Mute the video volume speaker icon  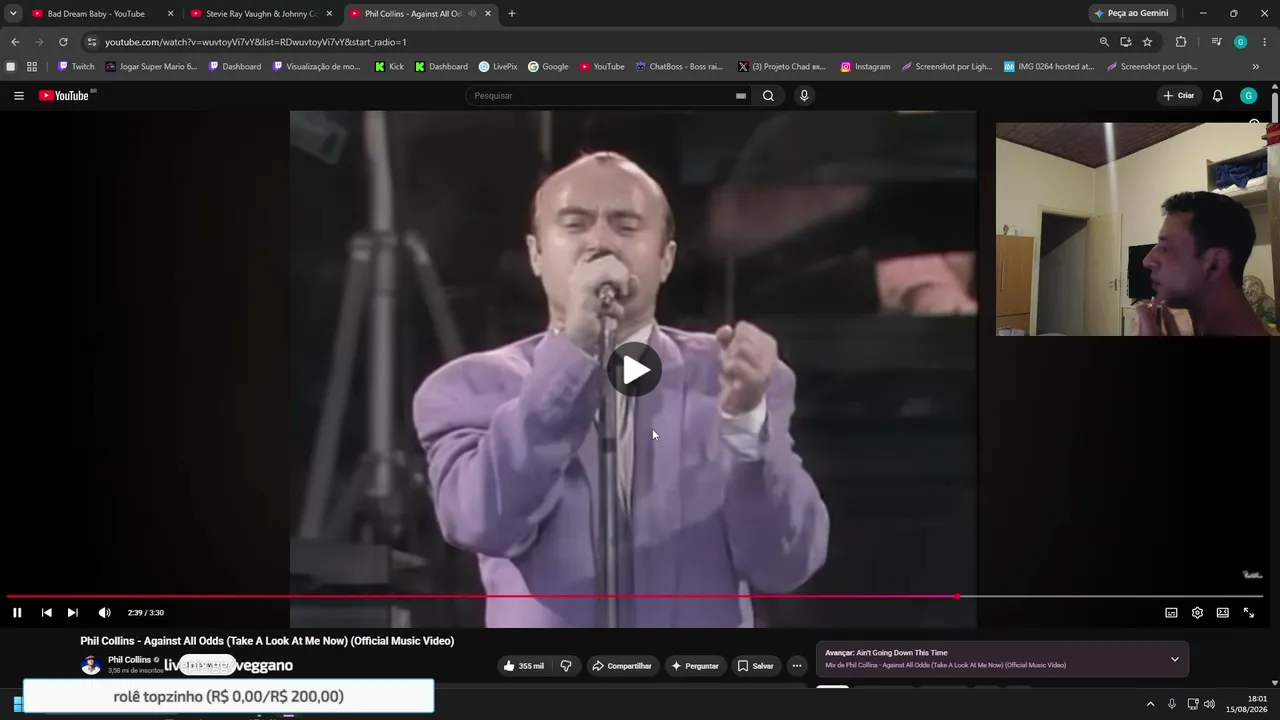104,613
